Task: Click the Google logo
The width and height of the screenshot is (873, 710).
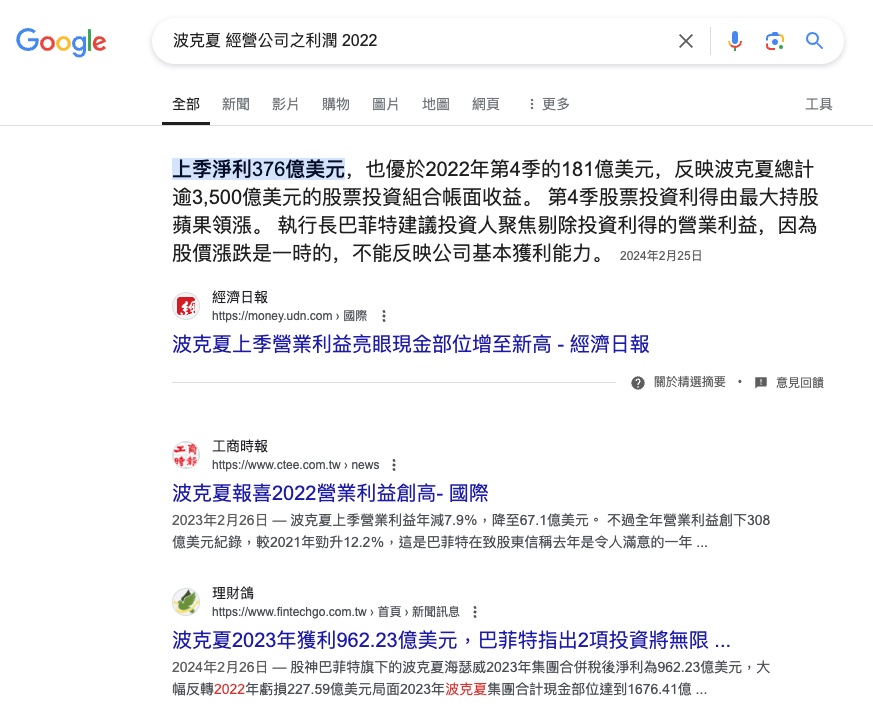Action: [x=61, y=42]
